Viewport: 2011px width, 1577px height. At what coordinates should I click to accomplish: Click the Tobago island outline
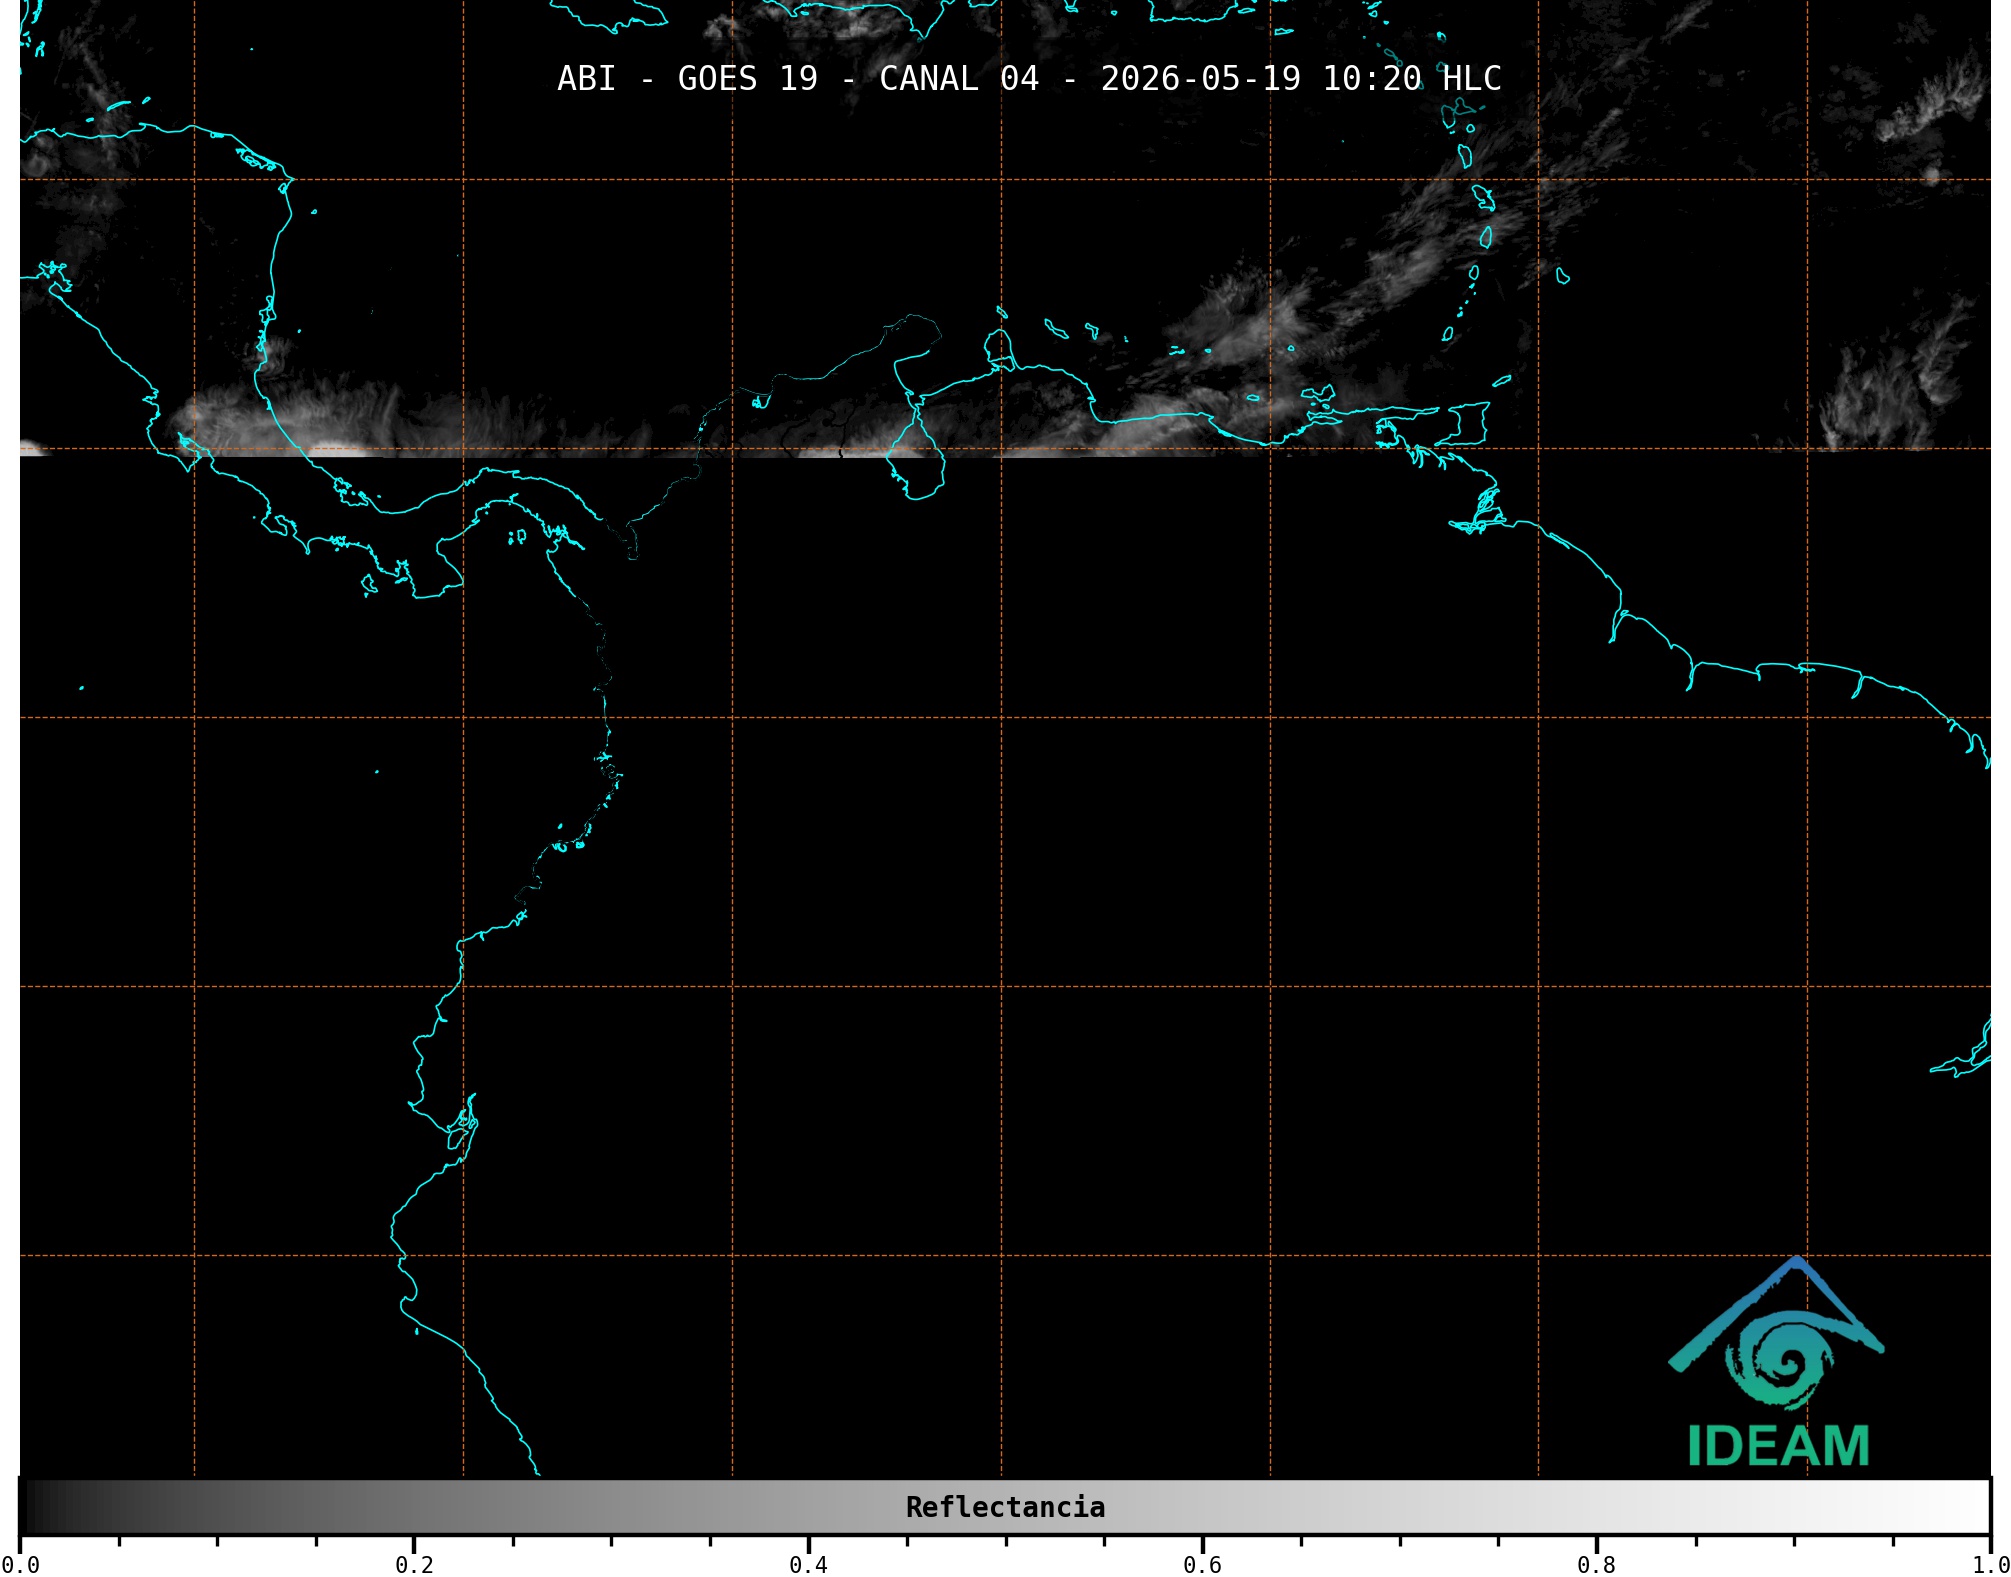click(x=1502, y=380)
